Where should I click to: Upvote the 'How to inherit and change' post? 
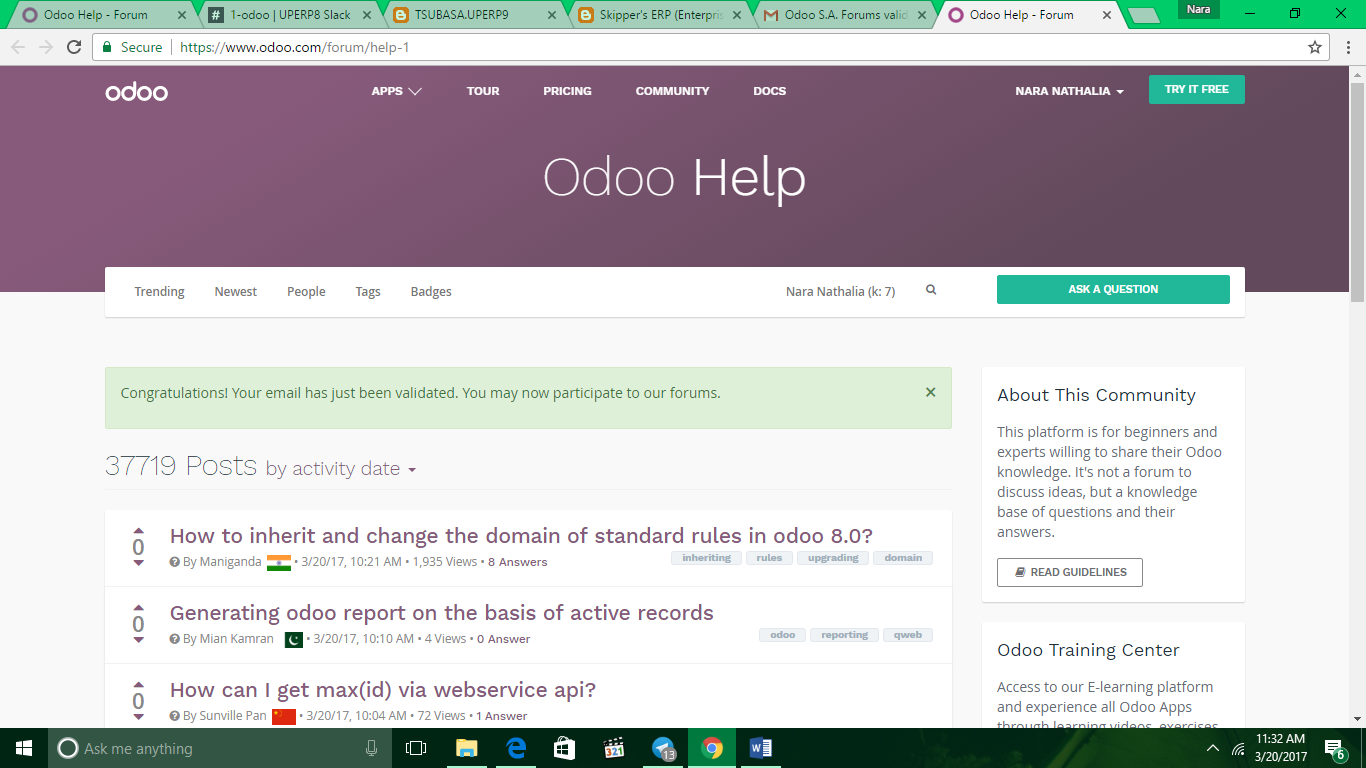(x=139, y=530)
